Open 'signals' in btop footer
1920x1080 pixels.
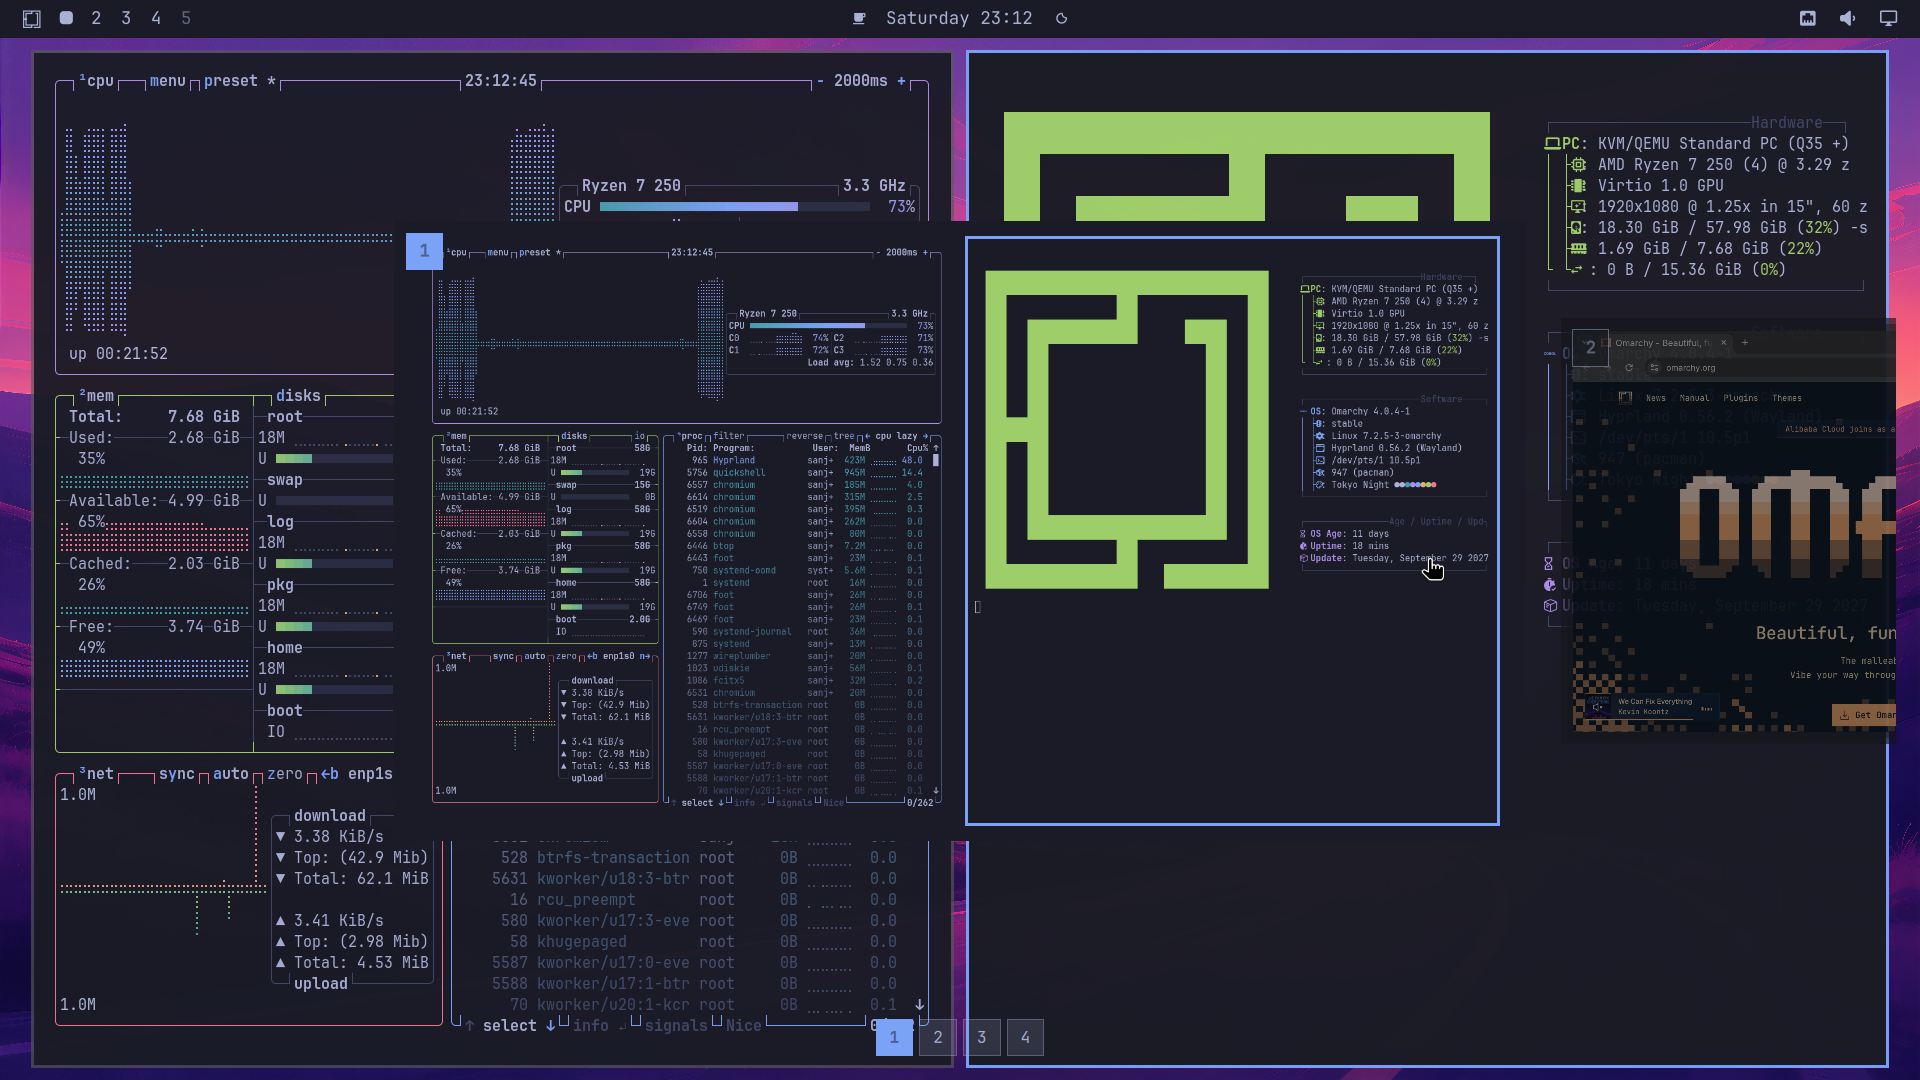[676, 1026]
